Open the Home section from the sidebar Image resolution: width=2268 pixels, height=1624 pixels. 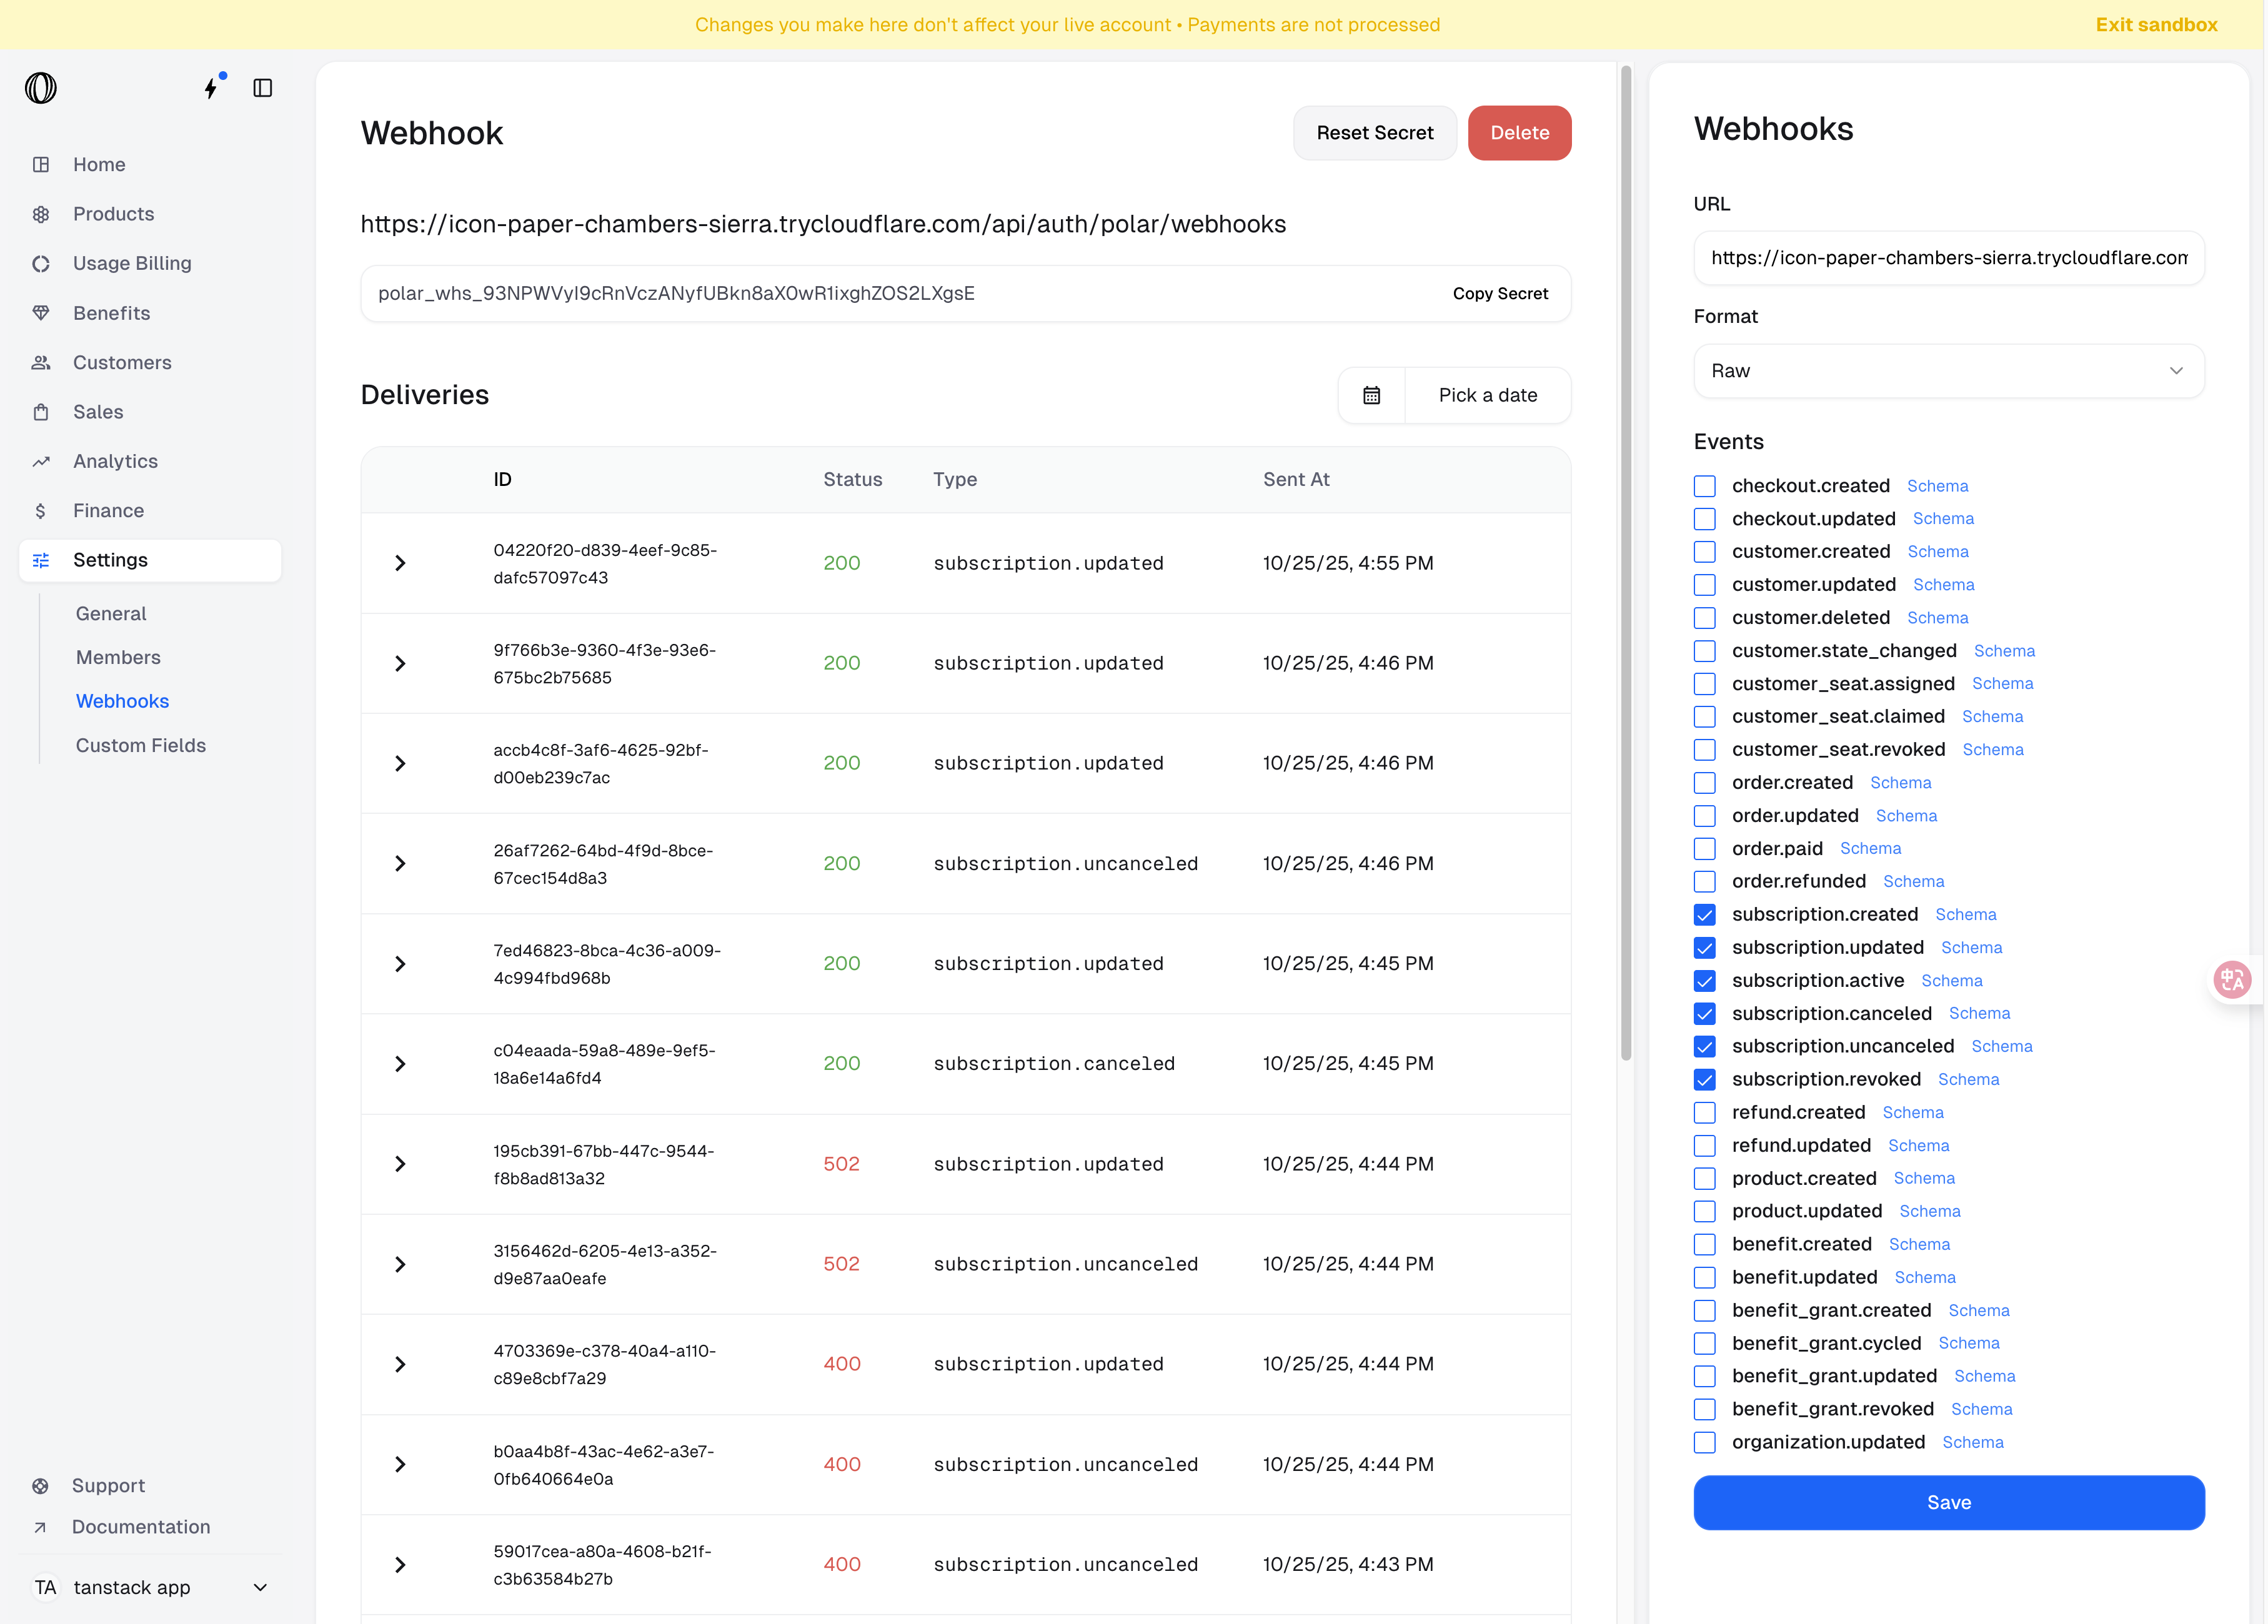pos(41,164)
